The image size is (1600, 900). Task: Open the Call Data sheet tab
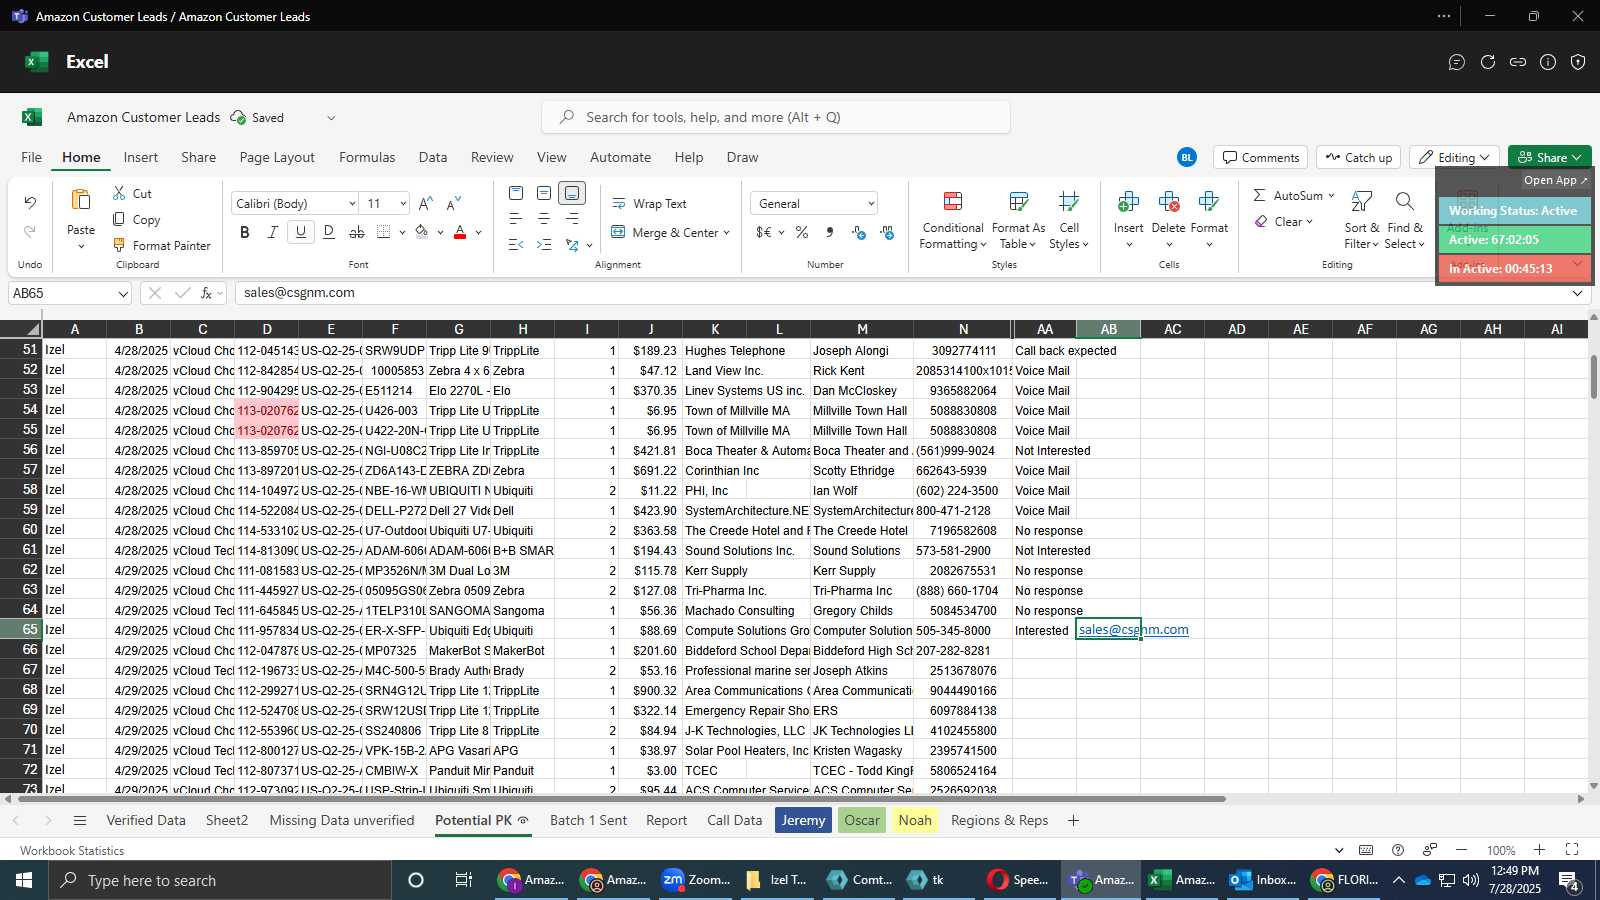(x=734, y=820)
